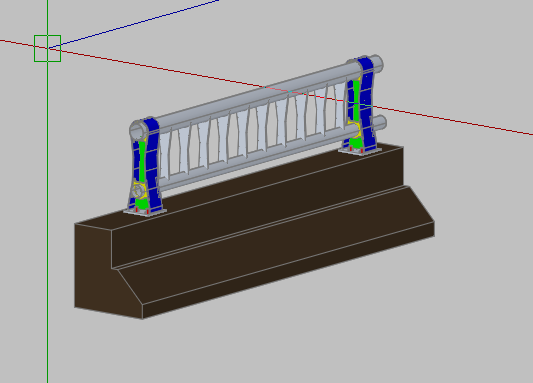This screenshot has width=533, height=383.
Task: Click the right post base plate
Action: click(360, 151)
